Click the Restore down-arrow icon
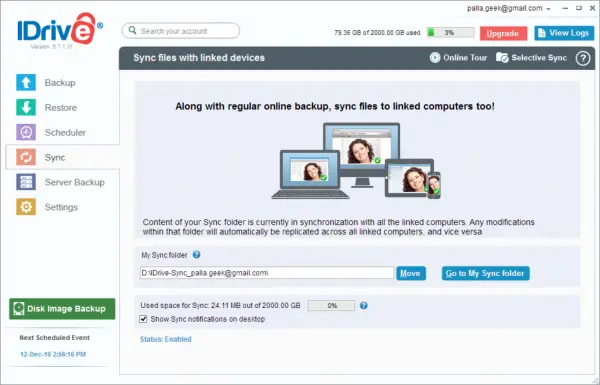Screen dimensions: 600x385 click(x=26, y=108)
